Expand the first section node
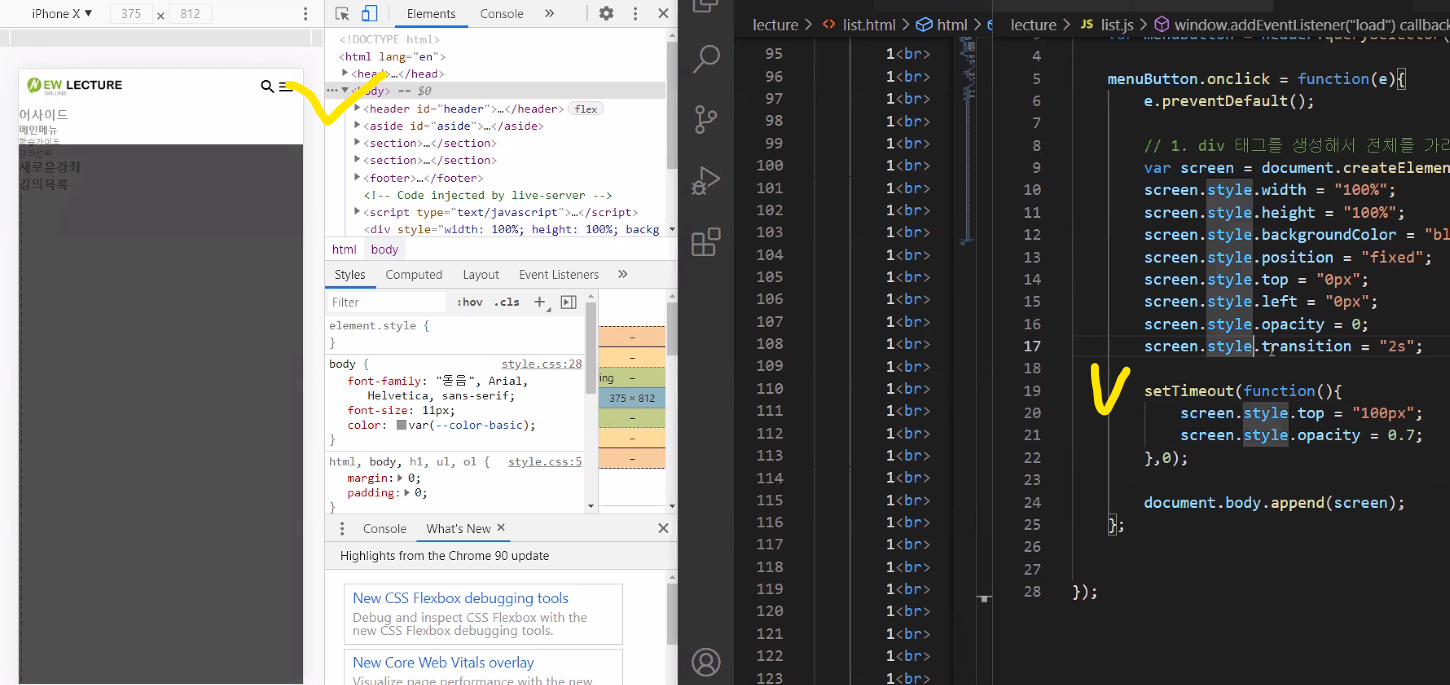Viewport: 1450px width, 685px height. click(358, 143)
